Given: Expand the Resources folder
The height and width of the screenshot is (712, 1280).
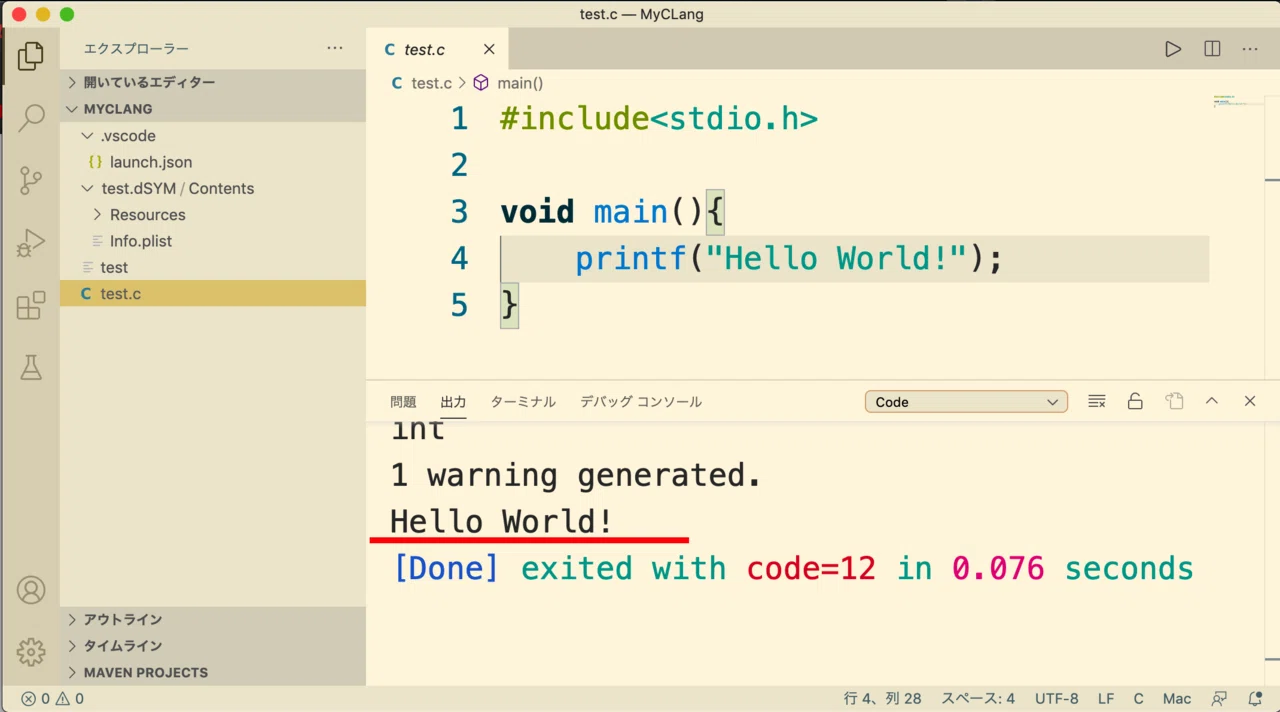Looking at the screenshot, I should (213, 215).
